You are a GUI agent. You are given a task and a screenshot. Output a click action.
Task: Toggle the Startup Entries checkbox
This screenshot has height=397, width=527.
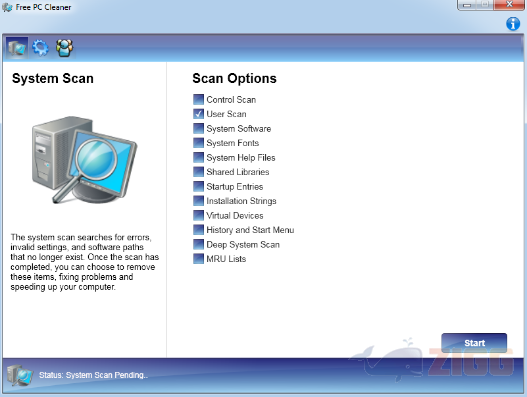point(198,186)
